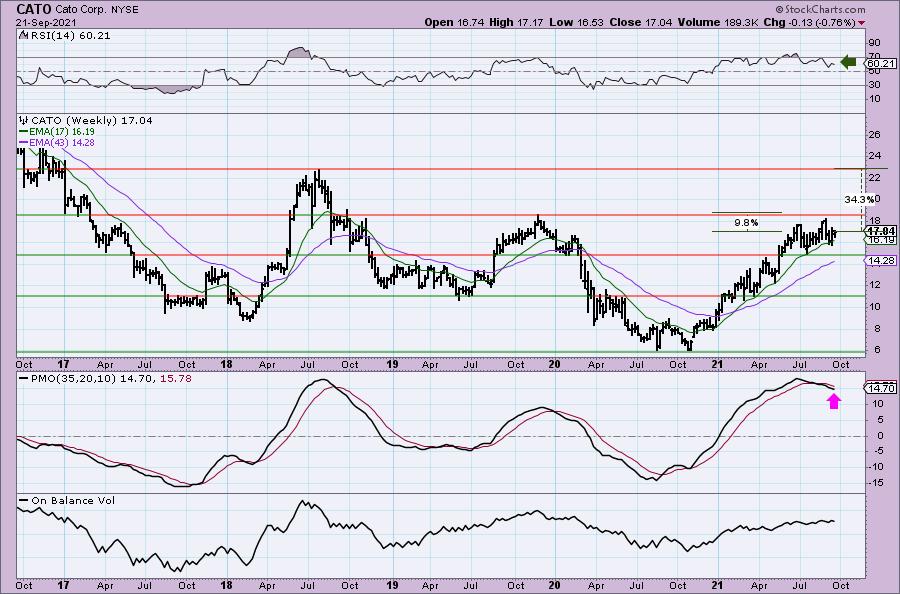Click the CATO ticker symbol in the title
Image resolution: width=900 pixels, height=594 pixels.
(33, 9)
